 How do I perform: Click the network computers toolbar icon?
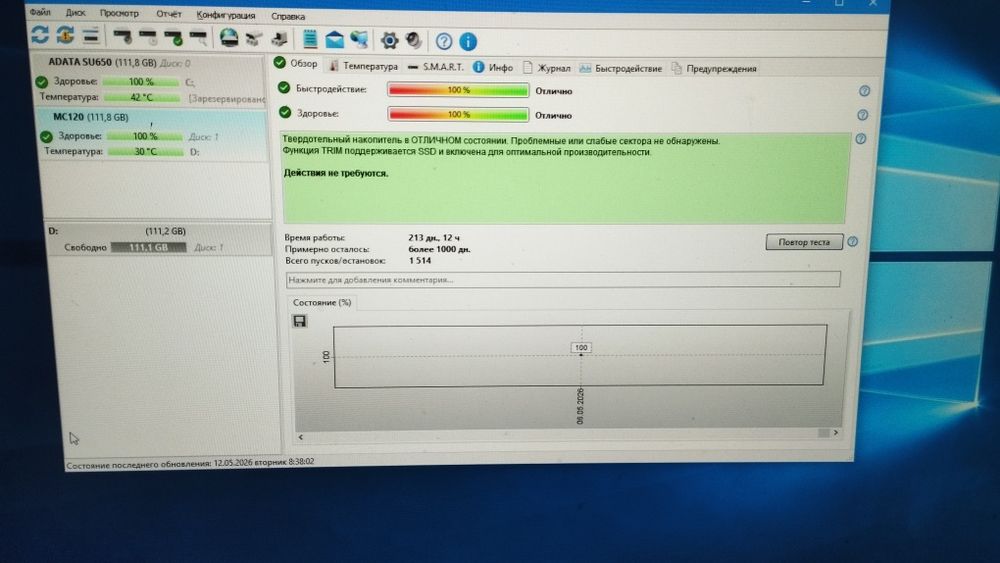(x=359, y=40)
